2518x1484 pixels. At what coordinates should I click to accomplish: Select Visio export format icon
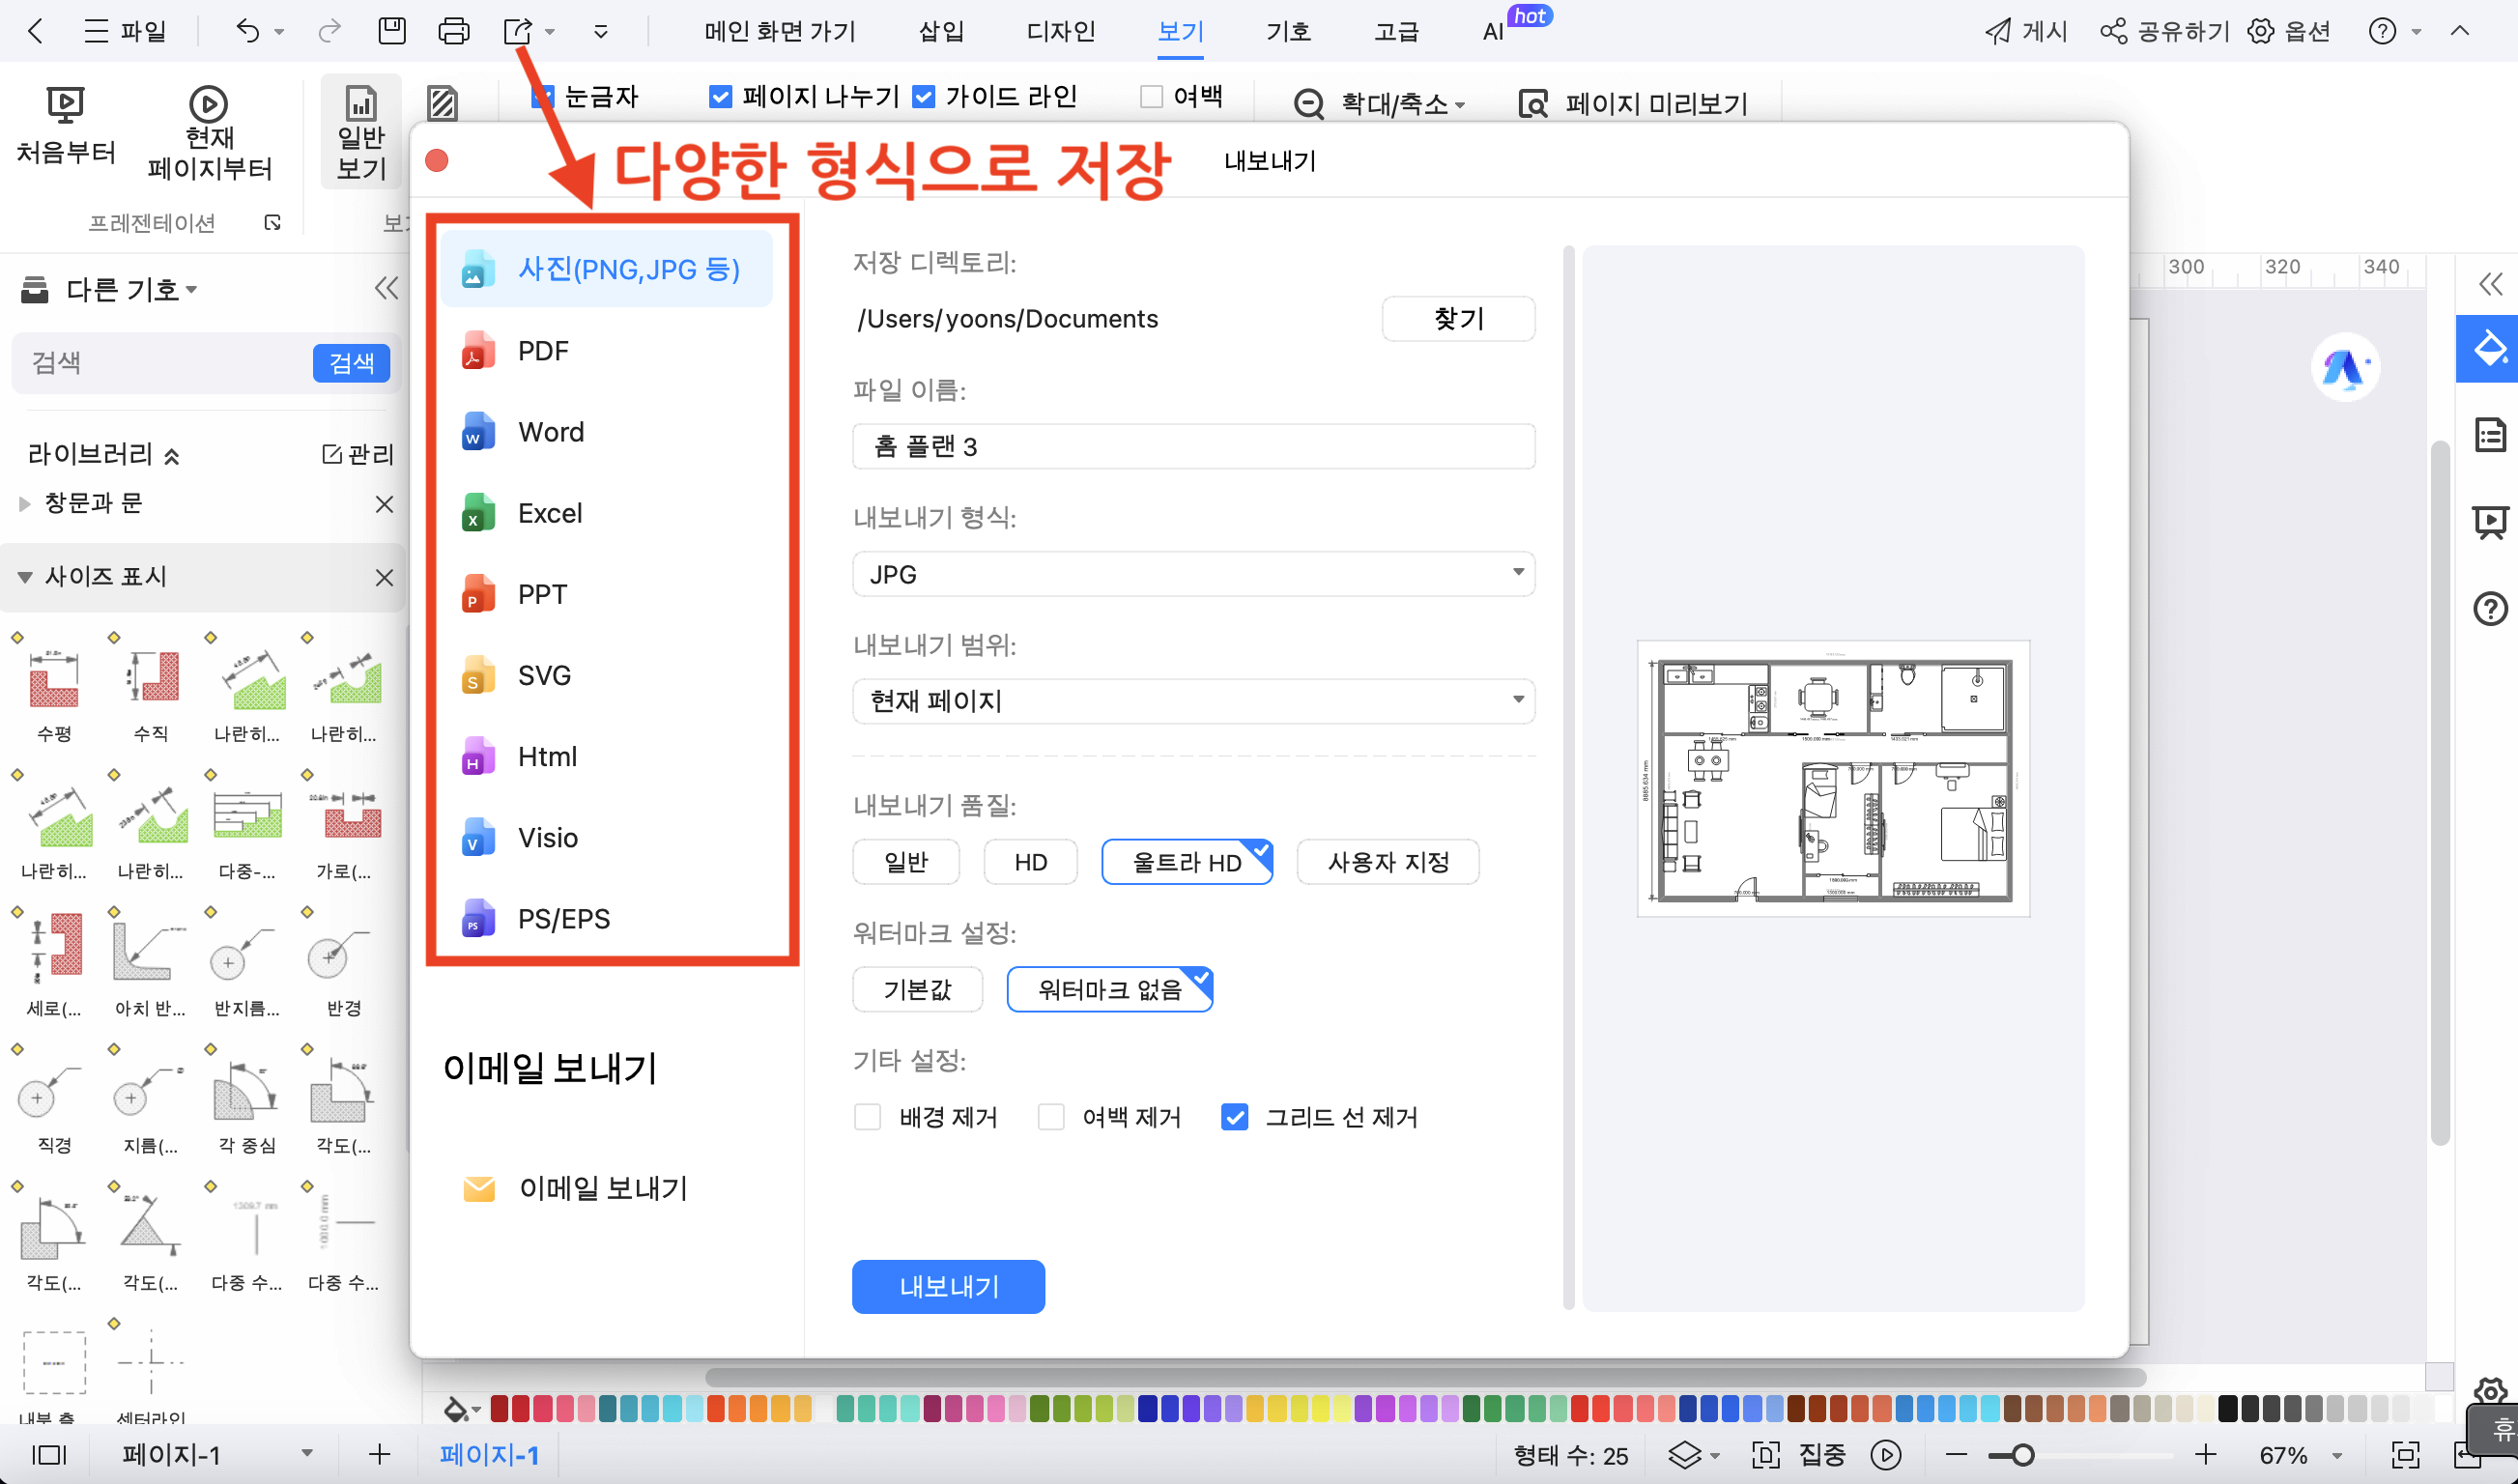(x=475, y=838)
